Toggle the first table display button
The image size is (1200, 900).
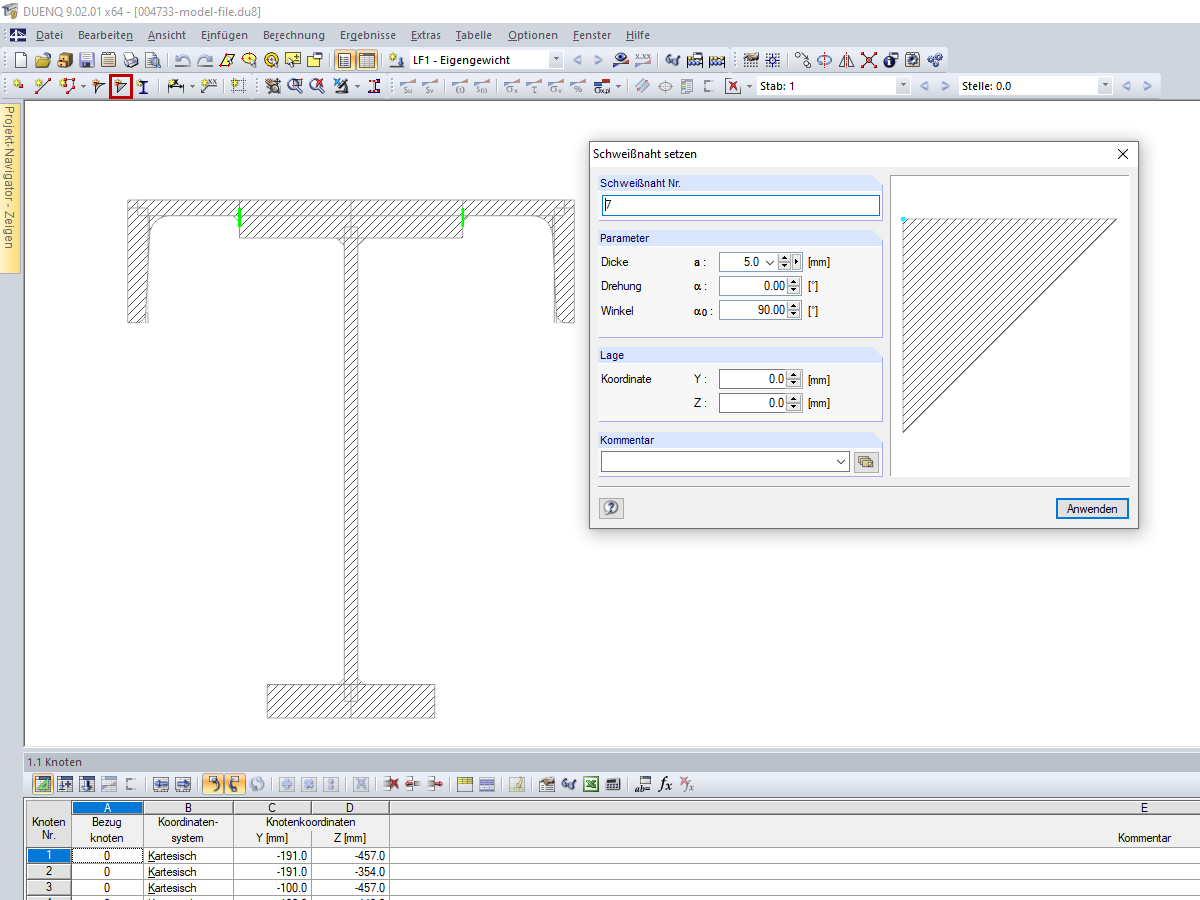[x=344, y=60]
